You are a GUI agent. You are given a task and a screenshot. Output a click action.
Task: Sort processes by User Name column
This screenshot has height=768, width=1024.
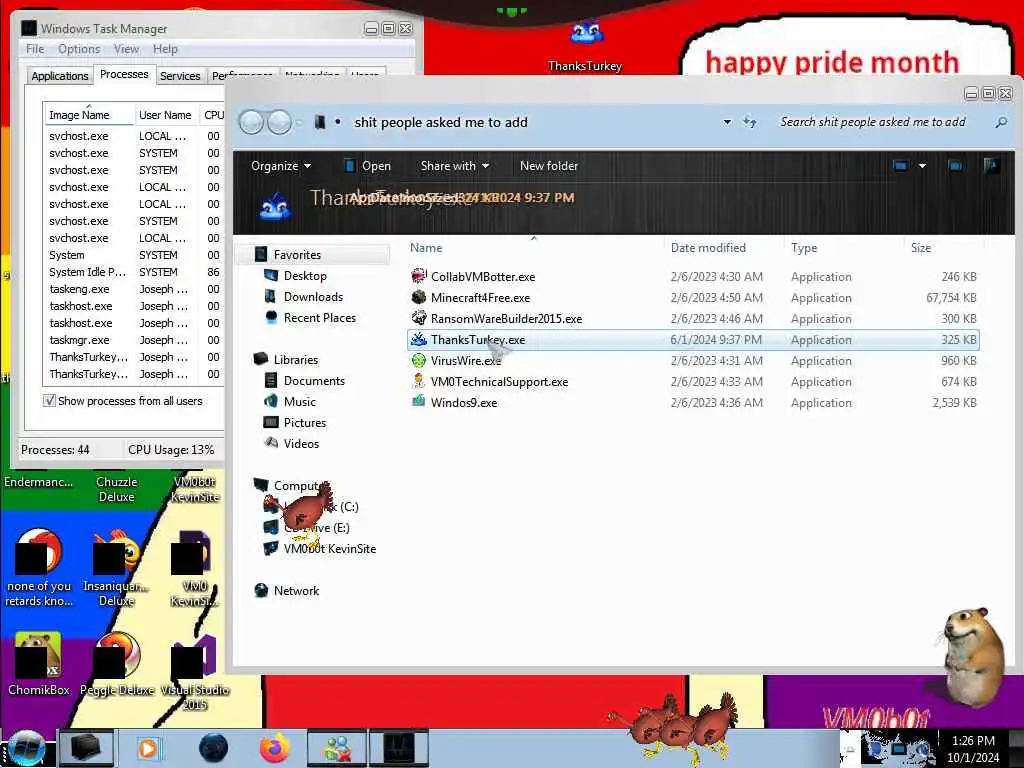[x=165, y=115]
